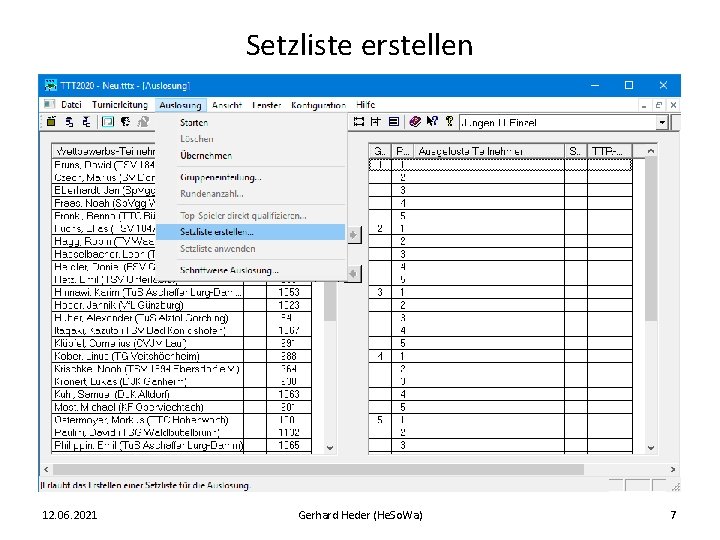Click the value 1063 in Kuhn's row
This screenshot has height=540, width=720.
[289, 394]
